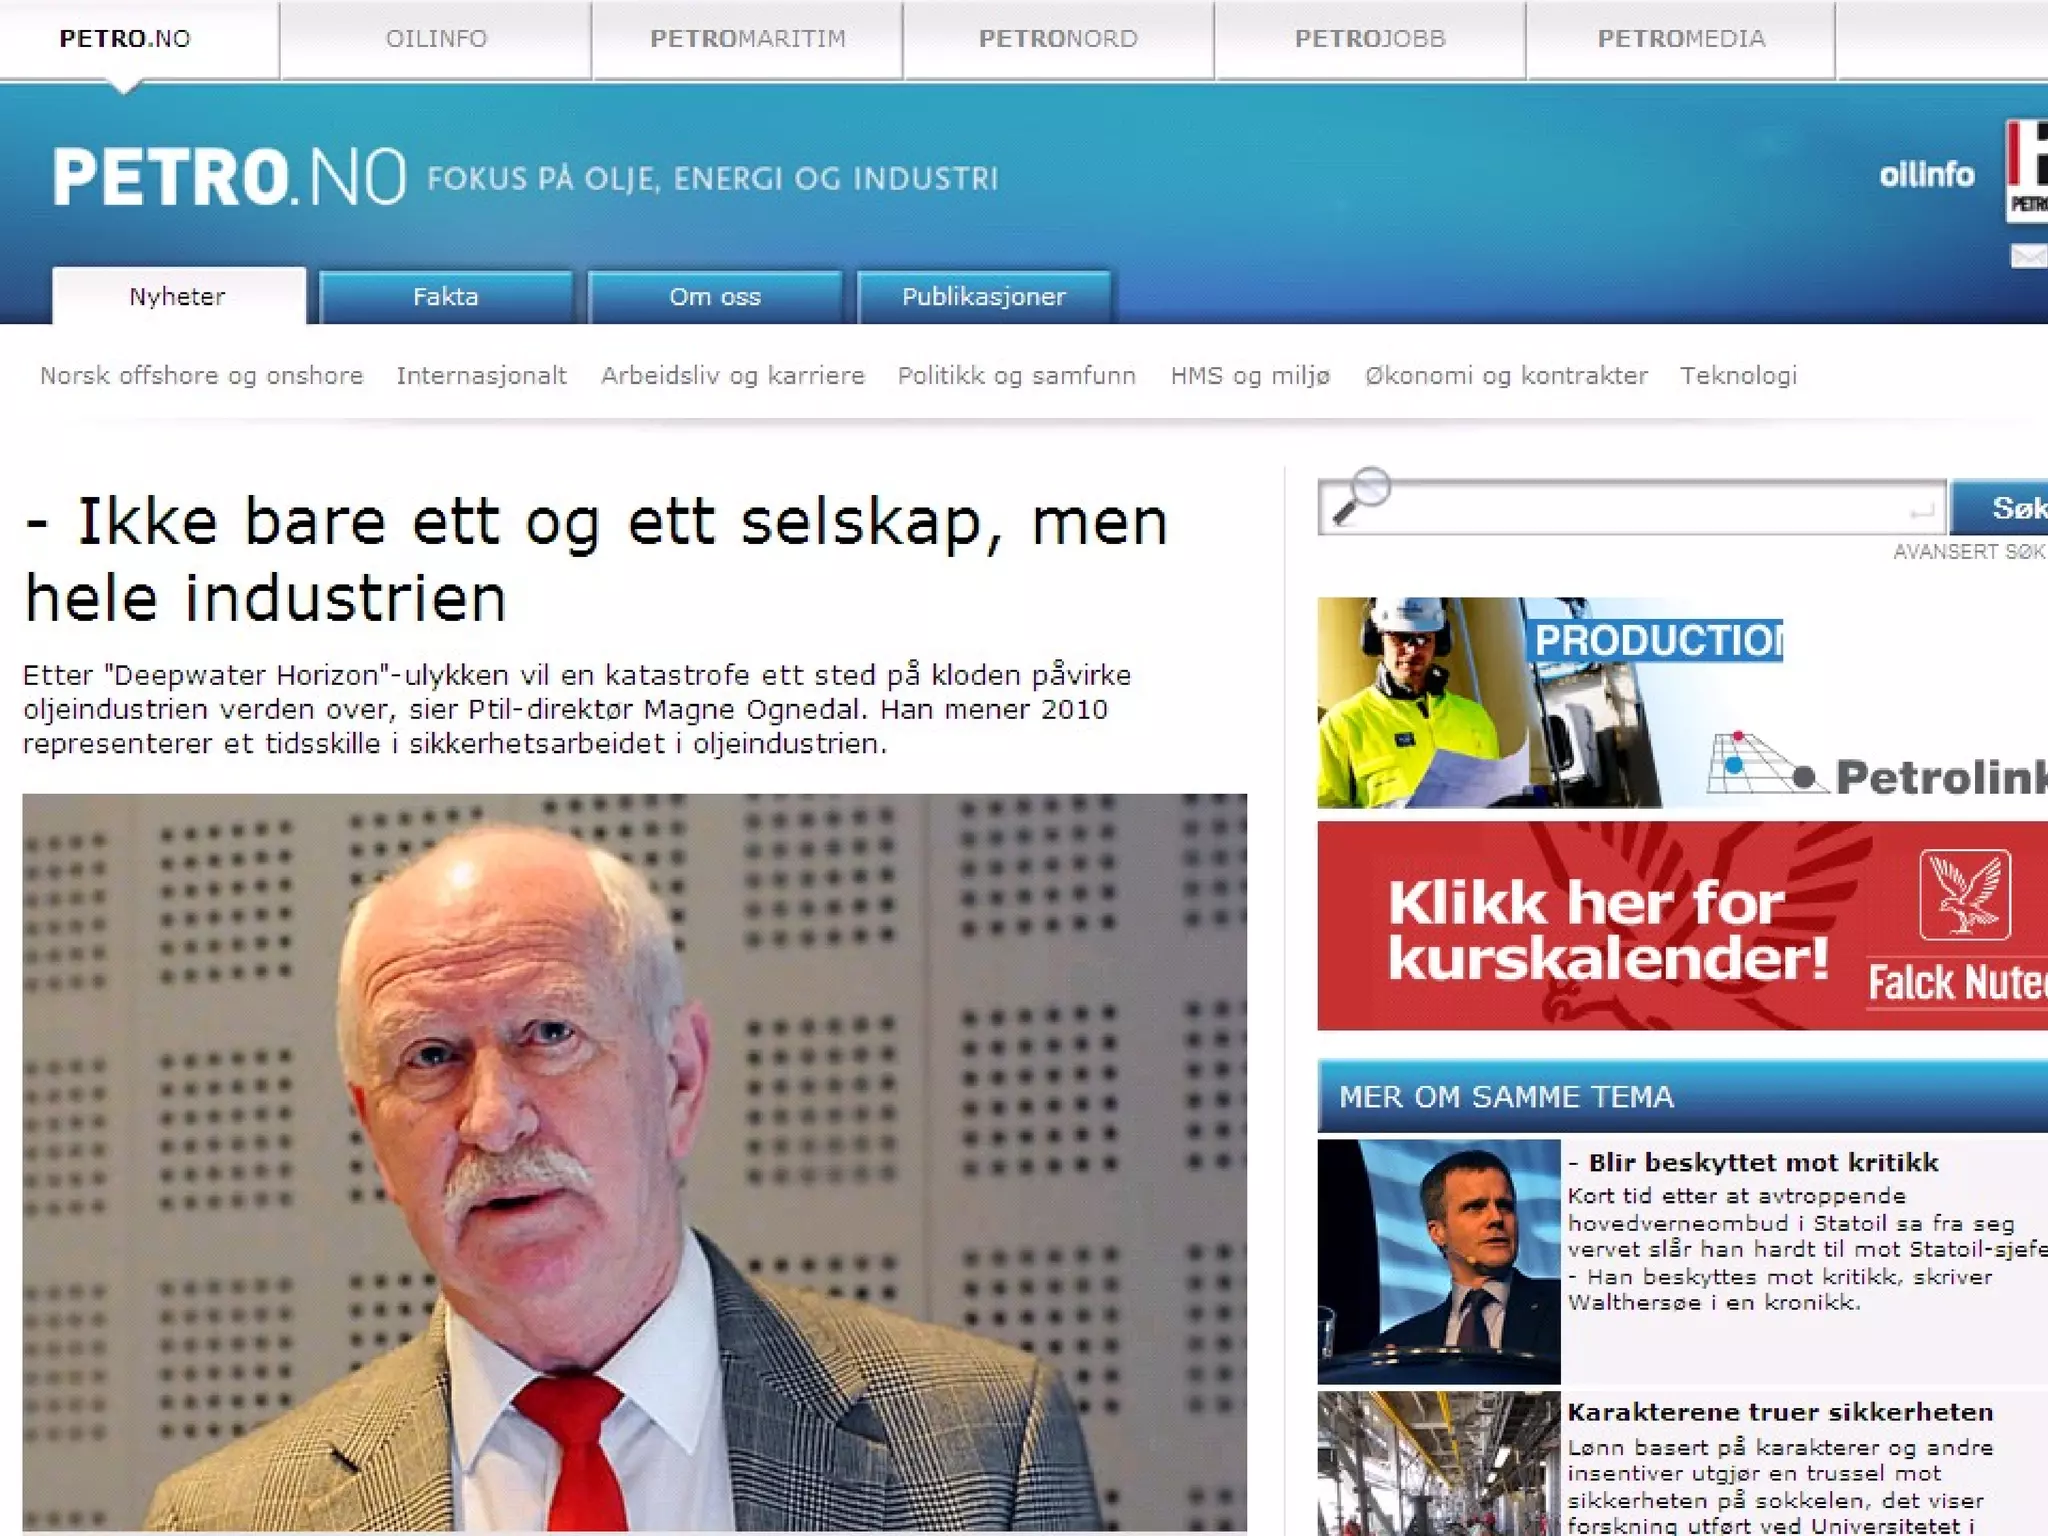The width and height of the screenshot is (2048, 1536).
Task: Click the PETRO.NO site logo
Action: [x=229, y=177]
